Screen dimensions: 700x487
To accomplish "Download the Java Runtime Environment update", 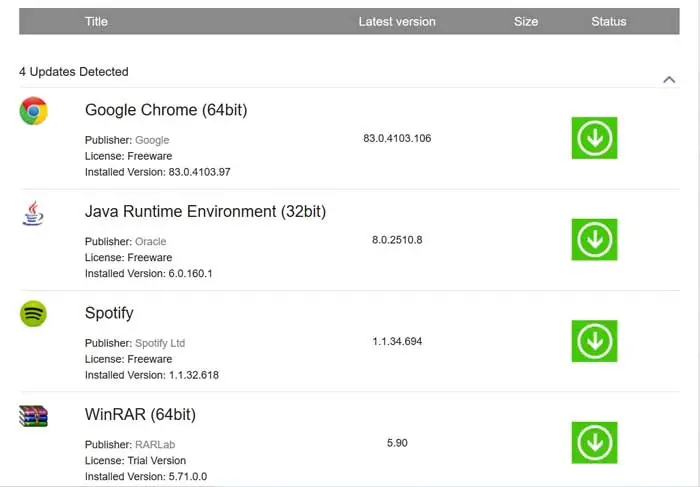I will click(x=594, y=240).
